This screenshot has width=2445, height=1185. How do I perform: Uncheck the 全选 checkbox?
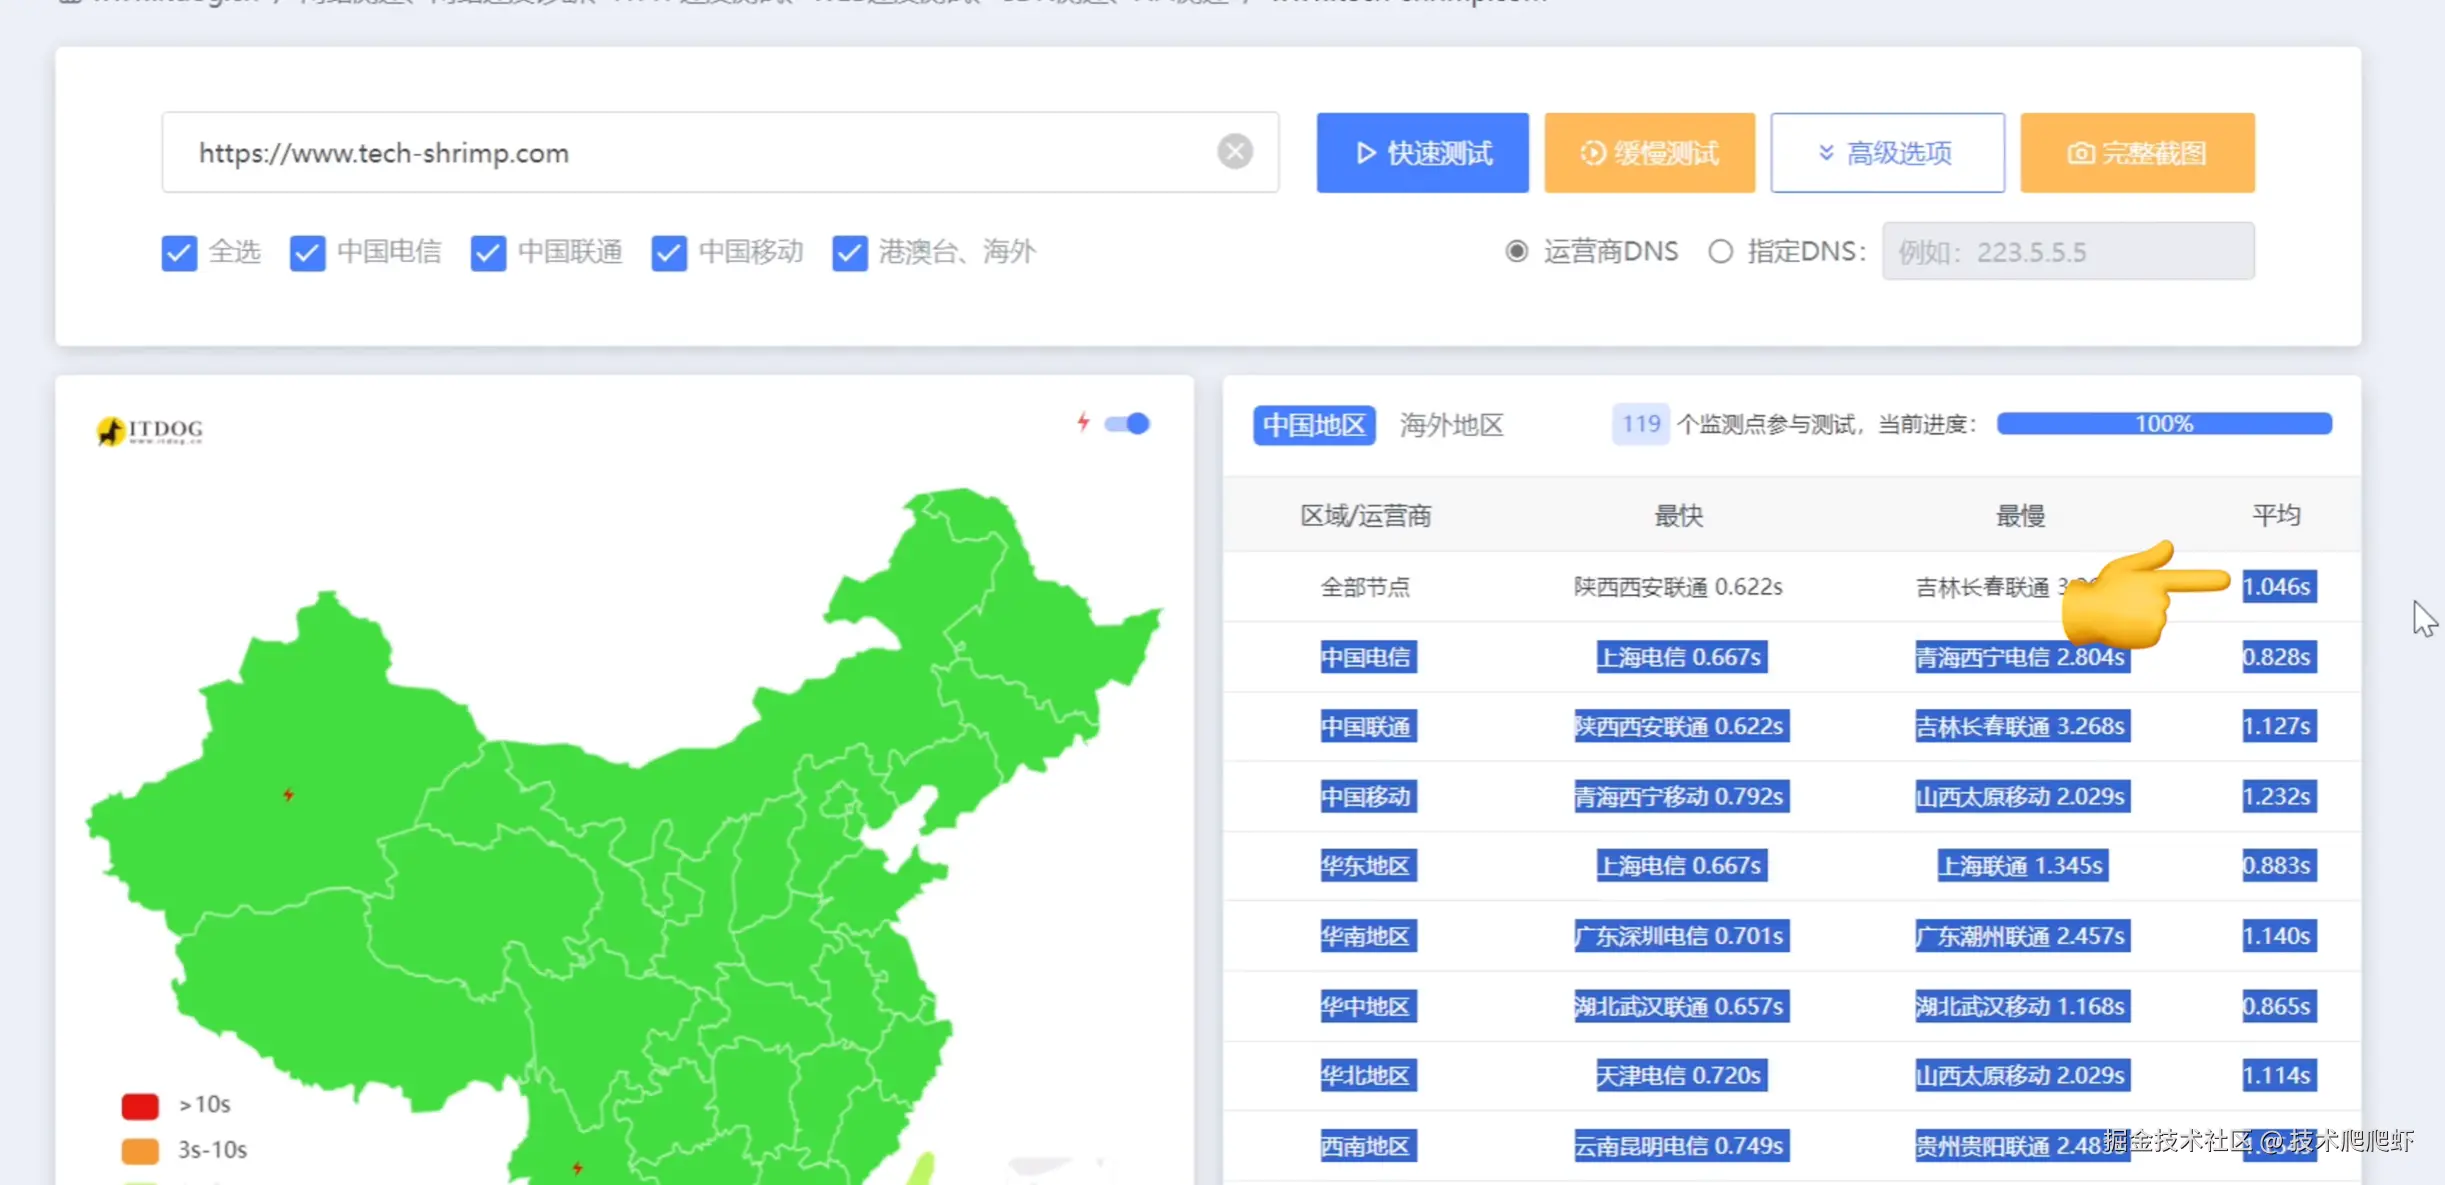click(180, 253)
